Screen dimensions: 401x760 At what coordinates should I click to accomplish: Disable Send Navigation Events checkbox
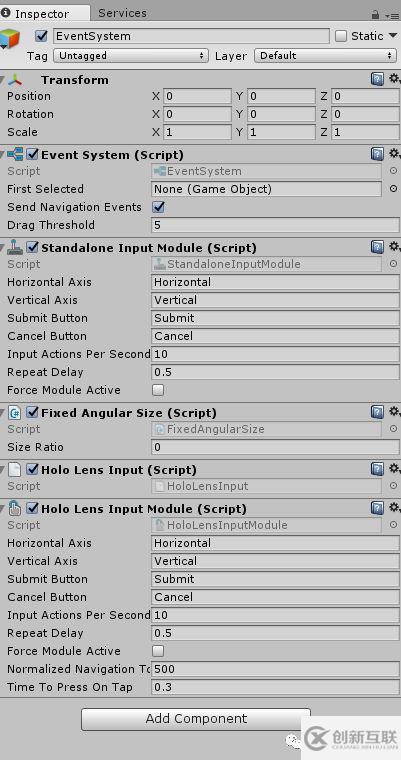click(x=158, y=207)
